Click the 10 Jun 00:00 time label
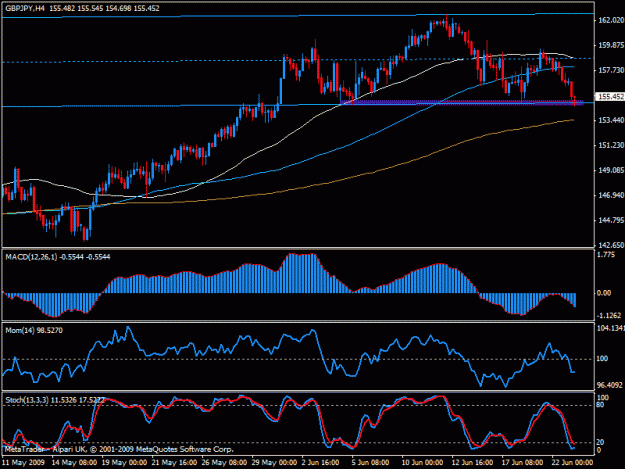 424,463
